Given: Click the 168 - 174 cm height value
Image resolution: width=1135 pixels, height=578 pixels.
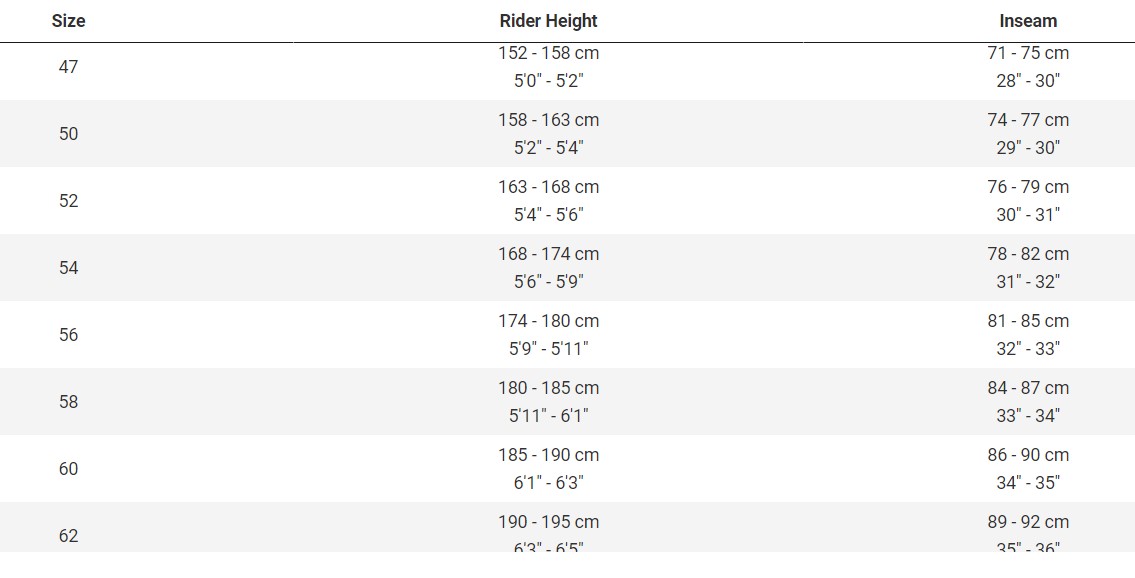Looking at the screenshot, I should [549, 254].
